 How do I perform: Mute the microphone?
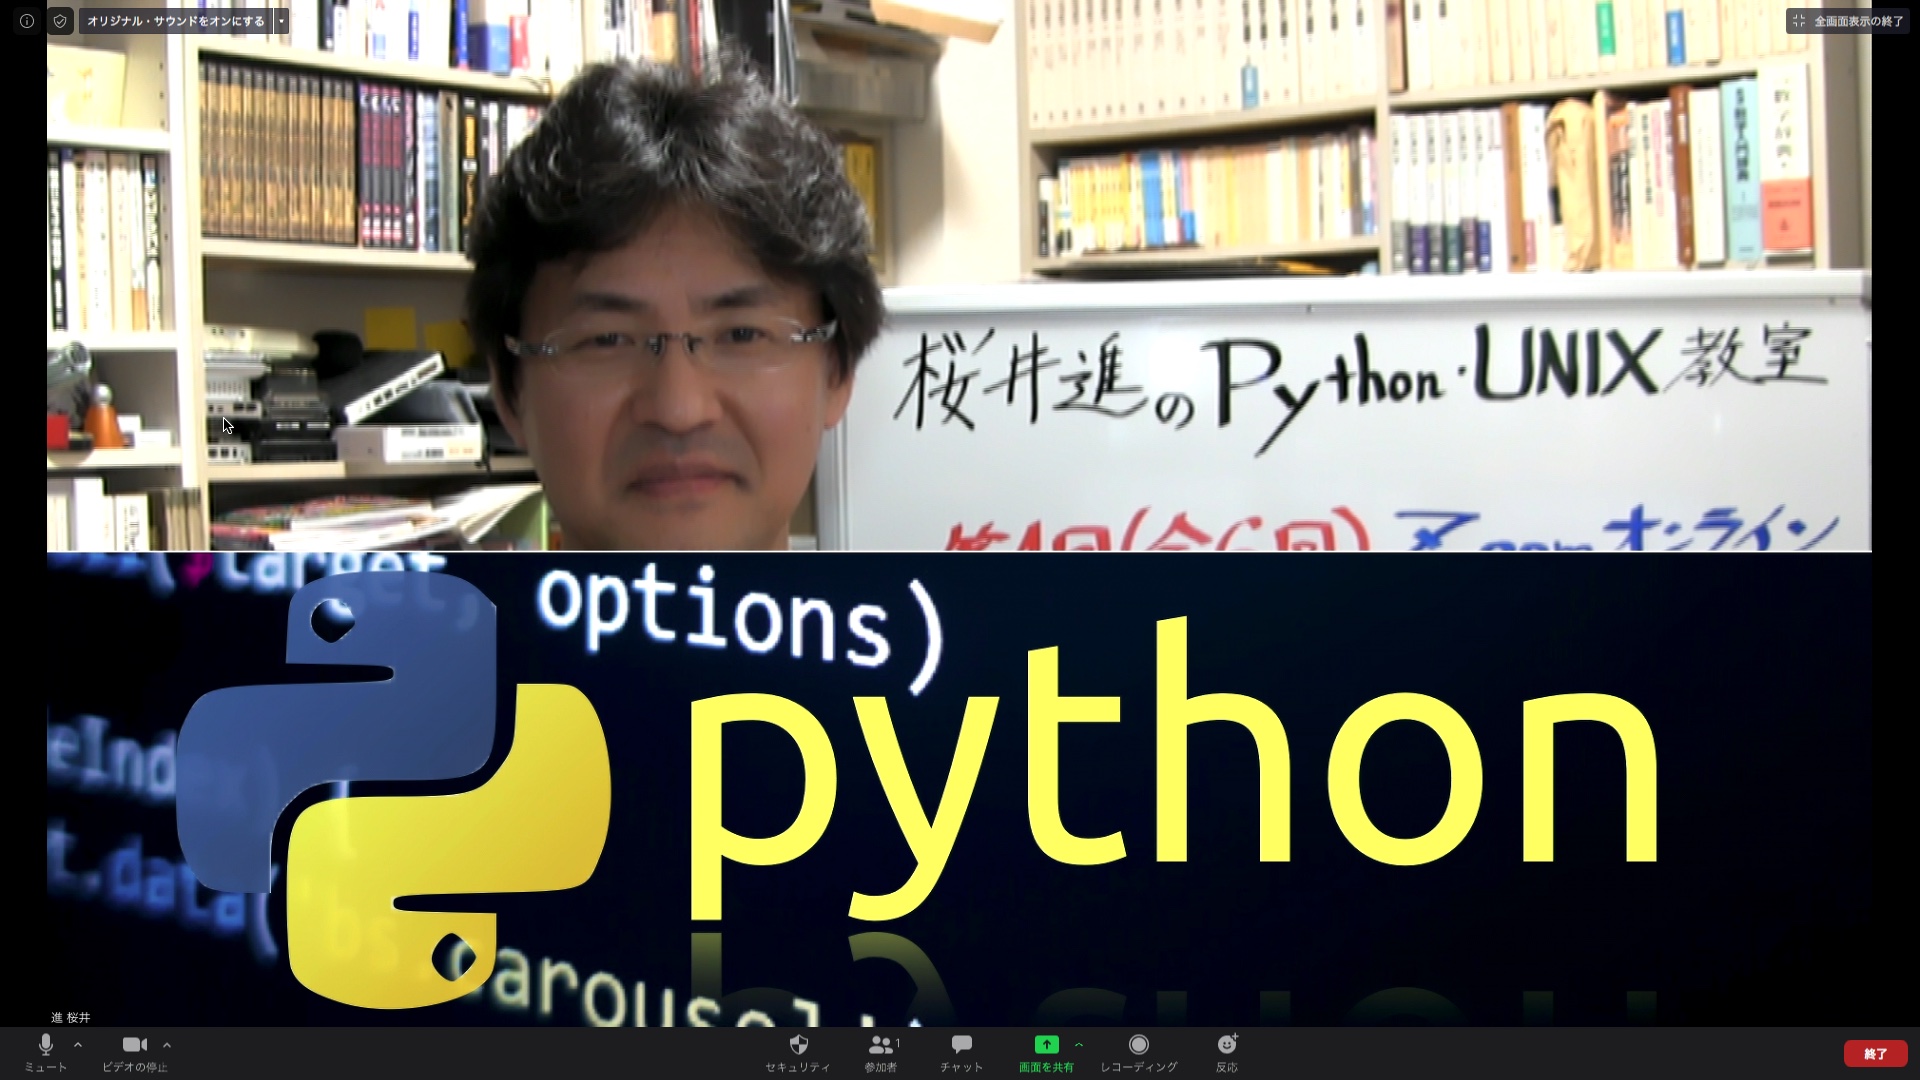click(x=45, y=1053)
